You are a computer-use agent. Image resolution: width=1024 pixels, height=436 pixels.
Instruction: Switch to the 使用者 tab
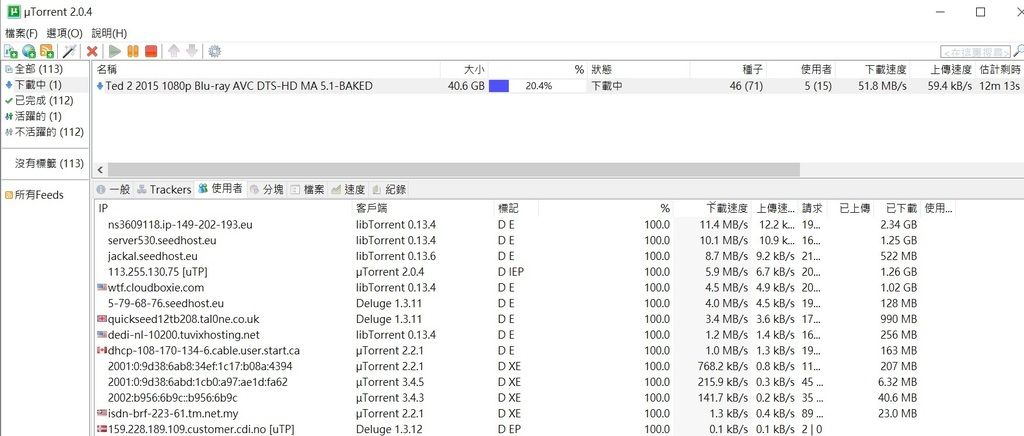(x=221, y=189)
